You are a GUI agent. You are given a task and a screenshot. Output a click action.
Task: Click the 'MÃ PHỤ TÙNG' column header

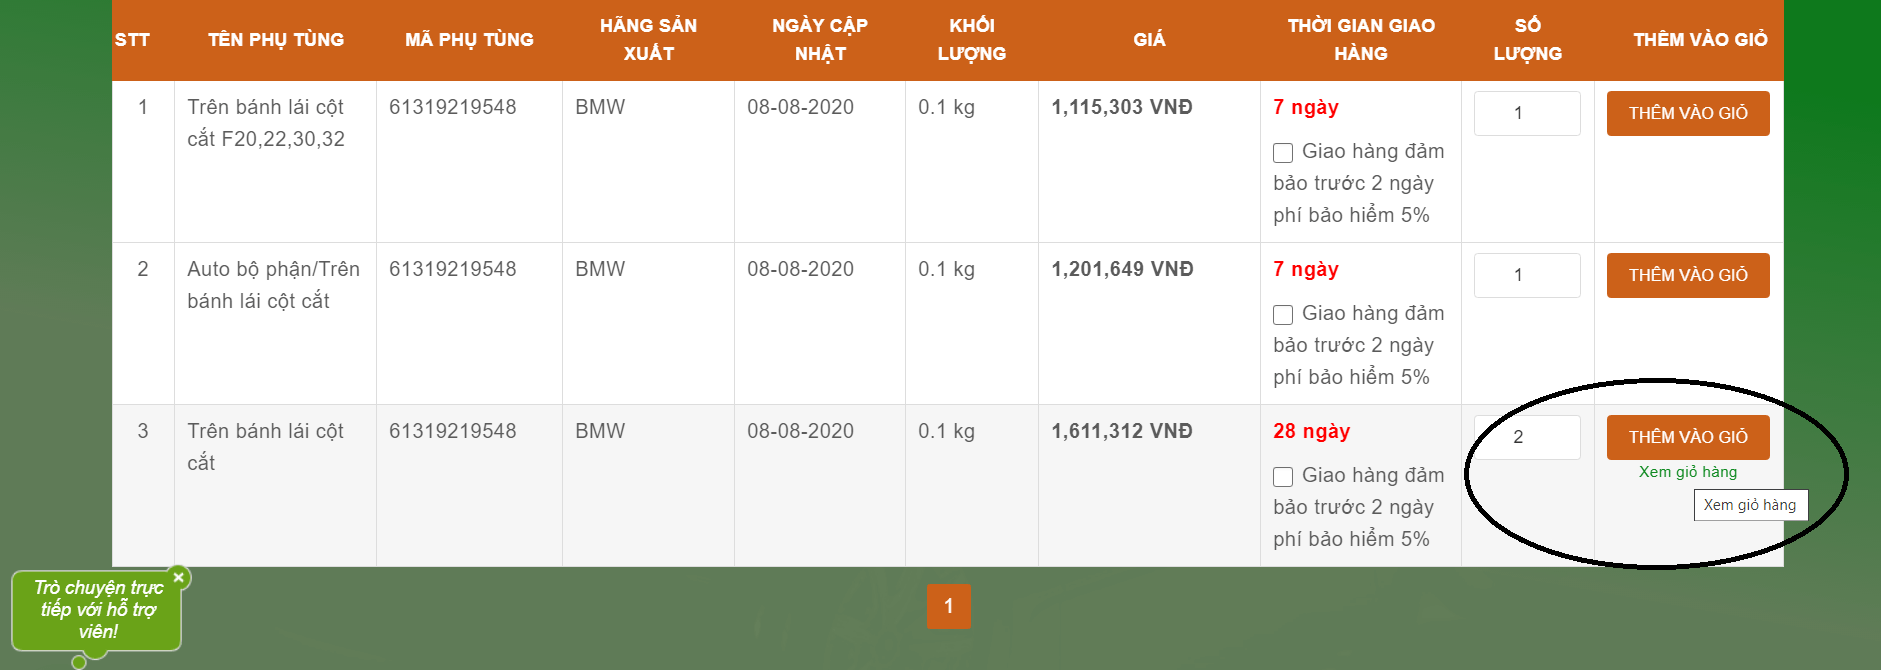coord(469,40)
